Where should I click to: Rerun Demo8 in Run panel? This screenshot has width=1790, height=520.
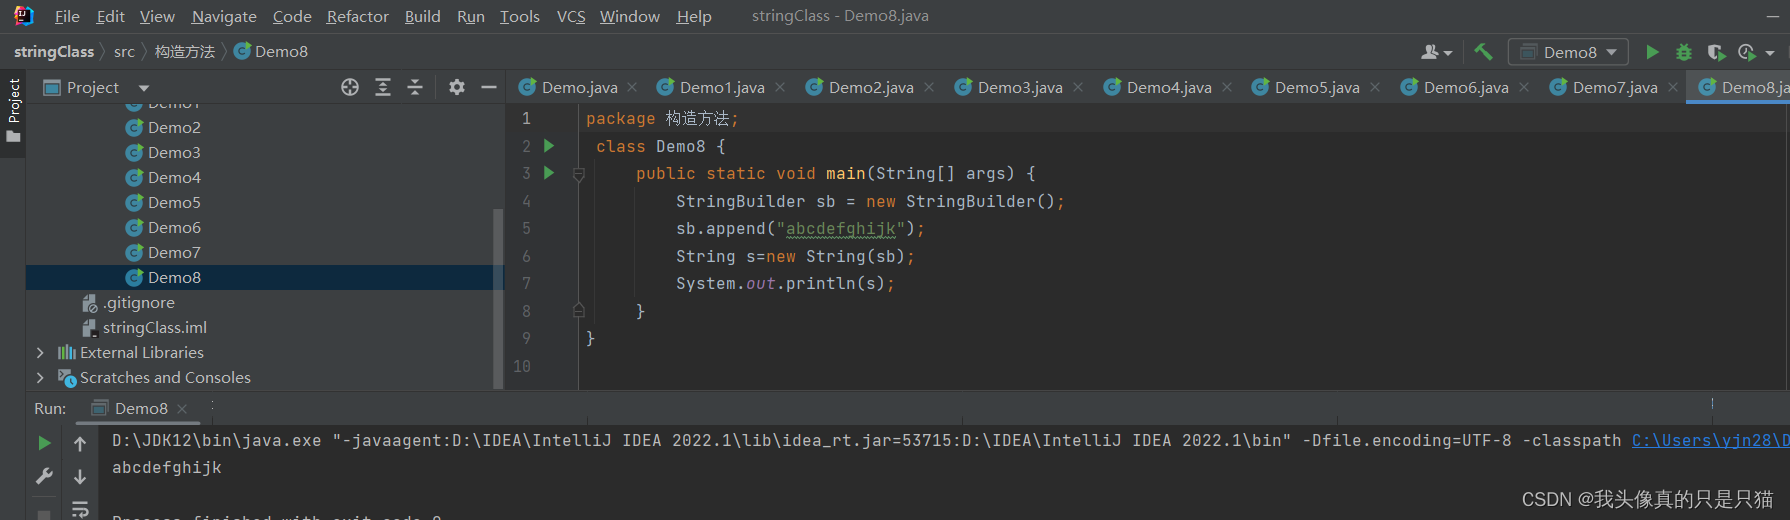[x=44, y=443]
